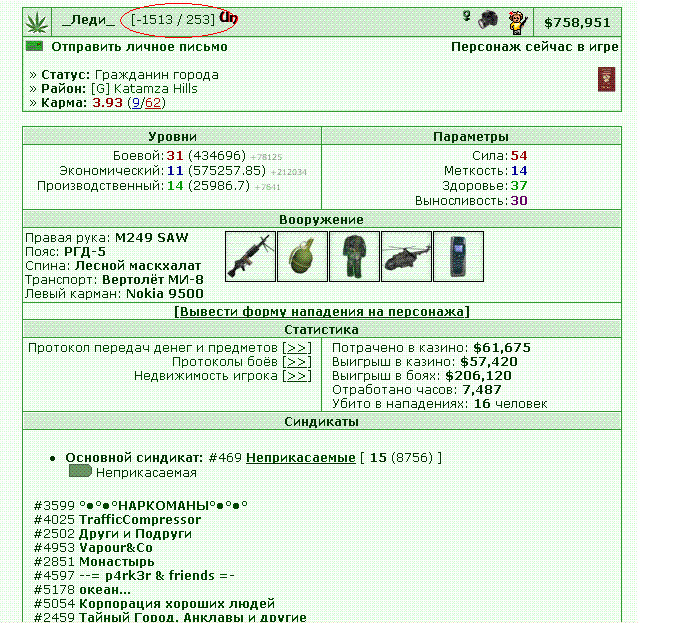The height and width of the screenshot is (623, 687).
Task: Open positive karma votes link 9
Action: tap(136, 103)
